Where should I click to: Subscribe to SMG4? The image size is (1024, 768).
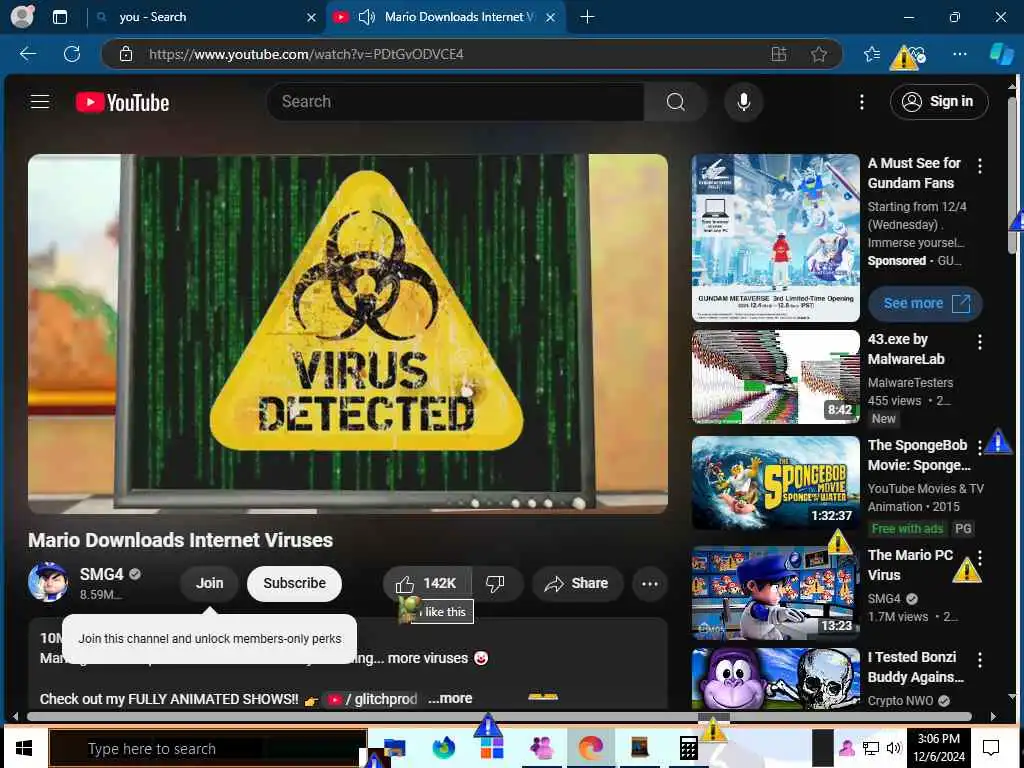tap(295, 583)
